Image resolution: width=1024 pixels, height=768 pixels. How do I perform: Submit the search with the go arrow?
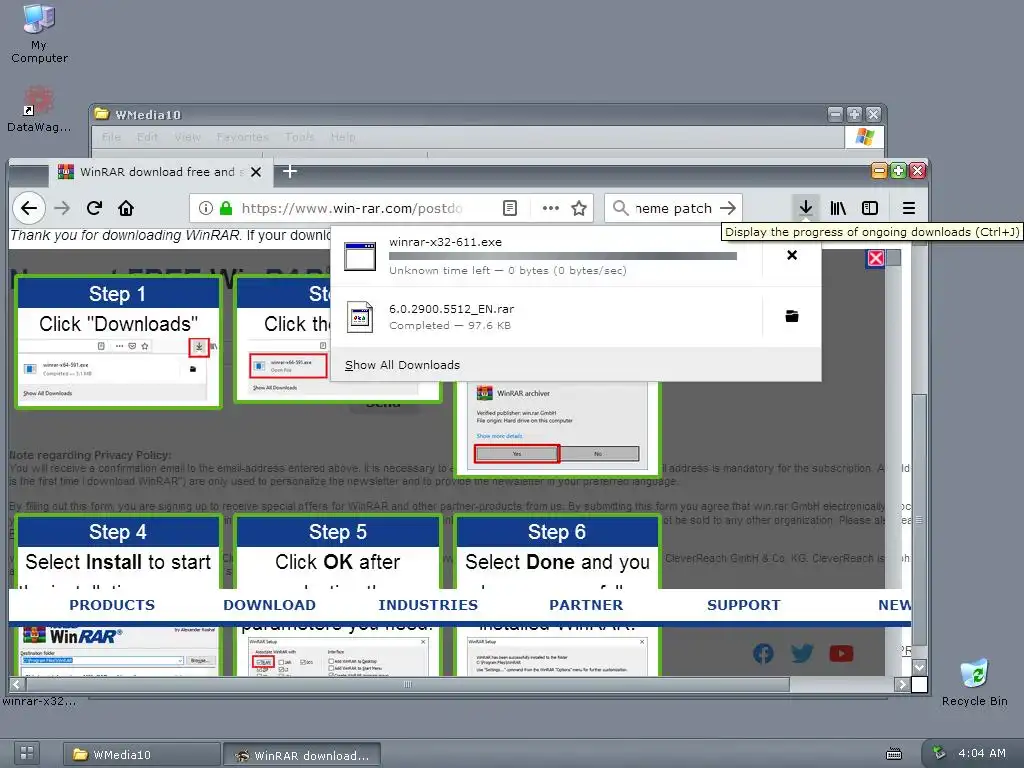(728, 208)
